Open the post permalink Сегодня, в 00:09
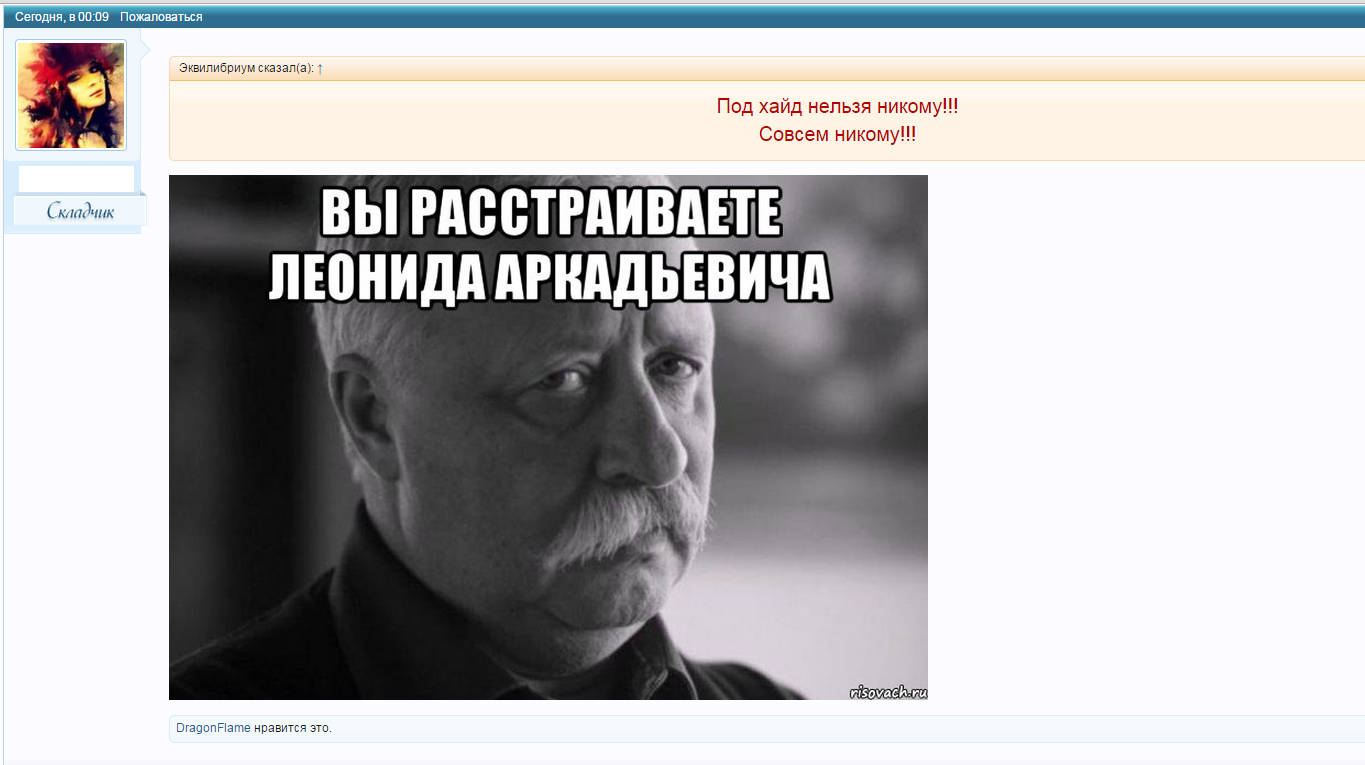 [x=61, y=17]
